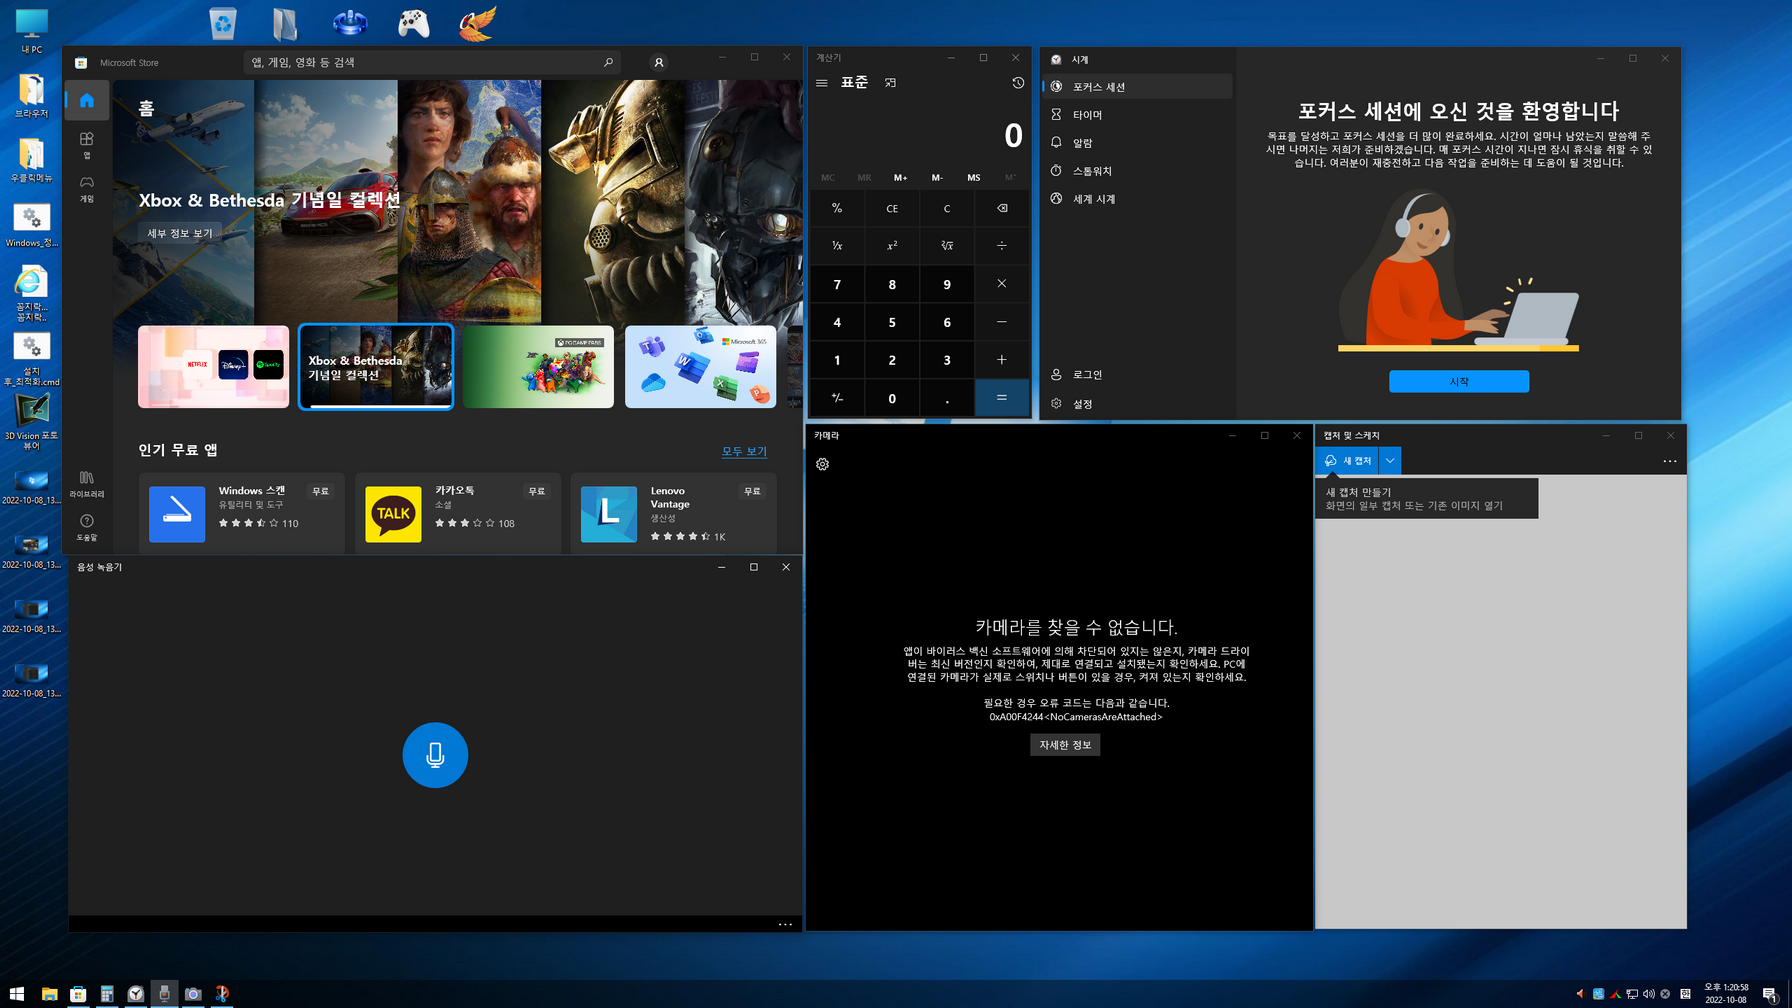This screenshot has height=1008, width=1792.
Task: Select the Xbox & Bethesda collection card
Action: (375, 366)
